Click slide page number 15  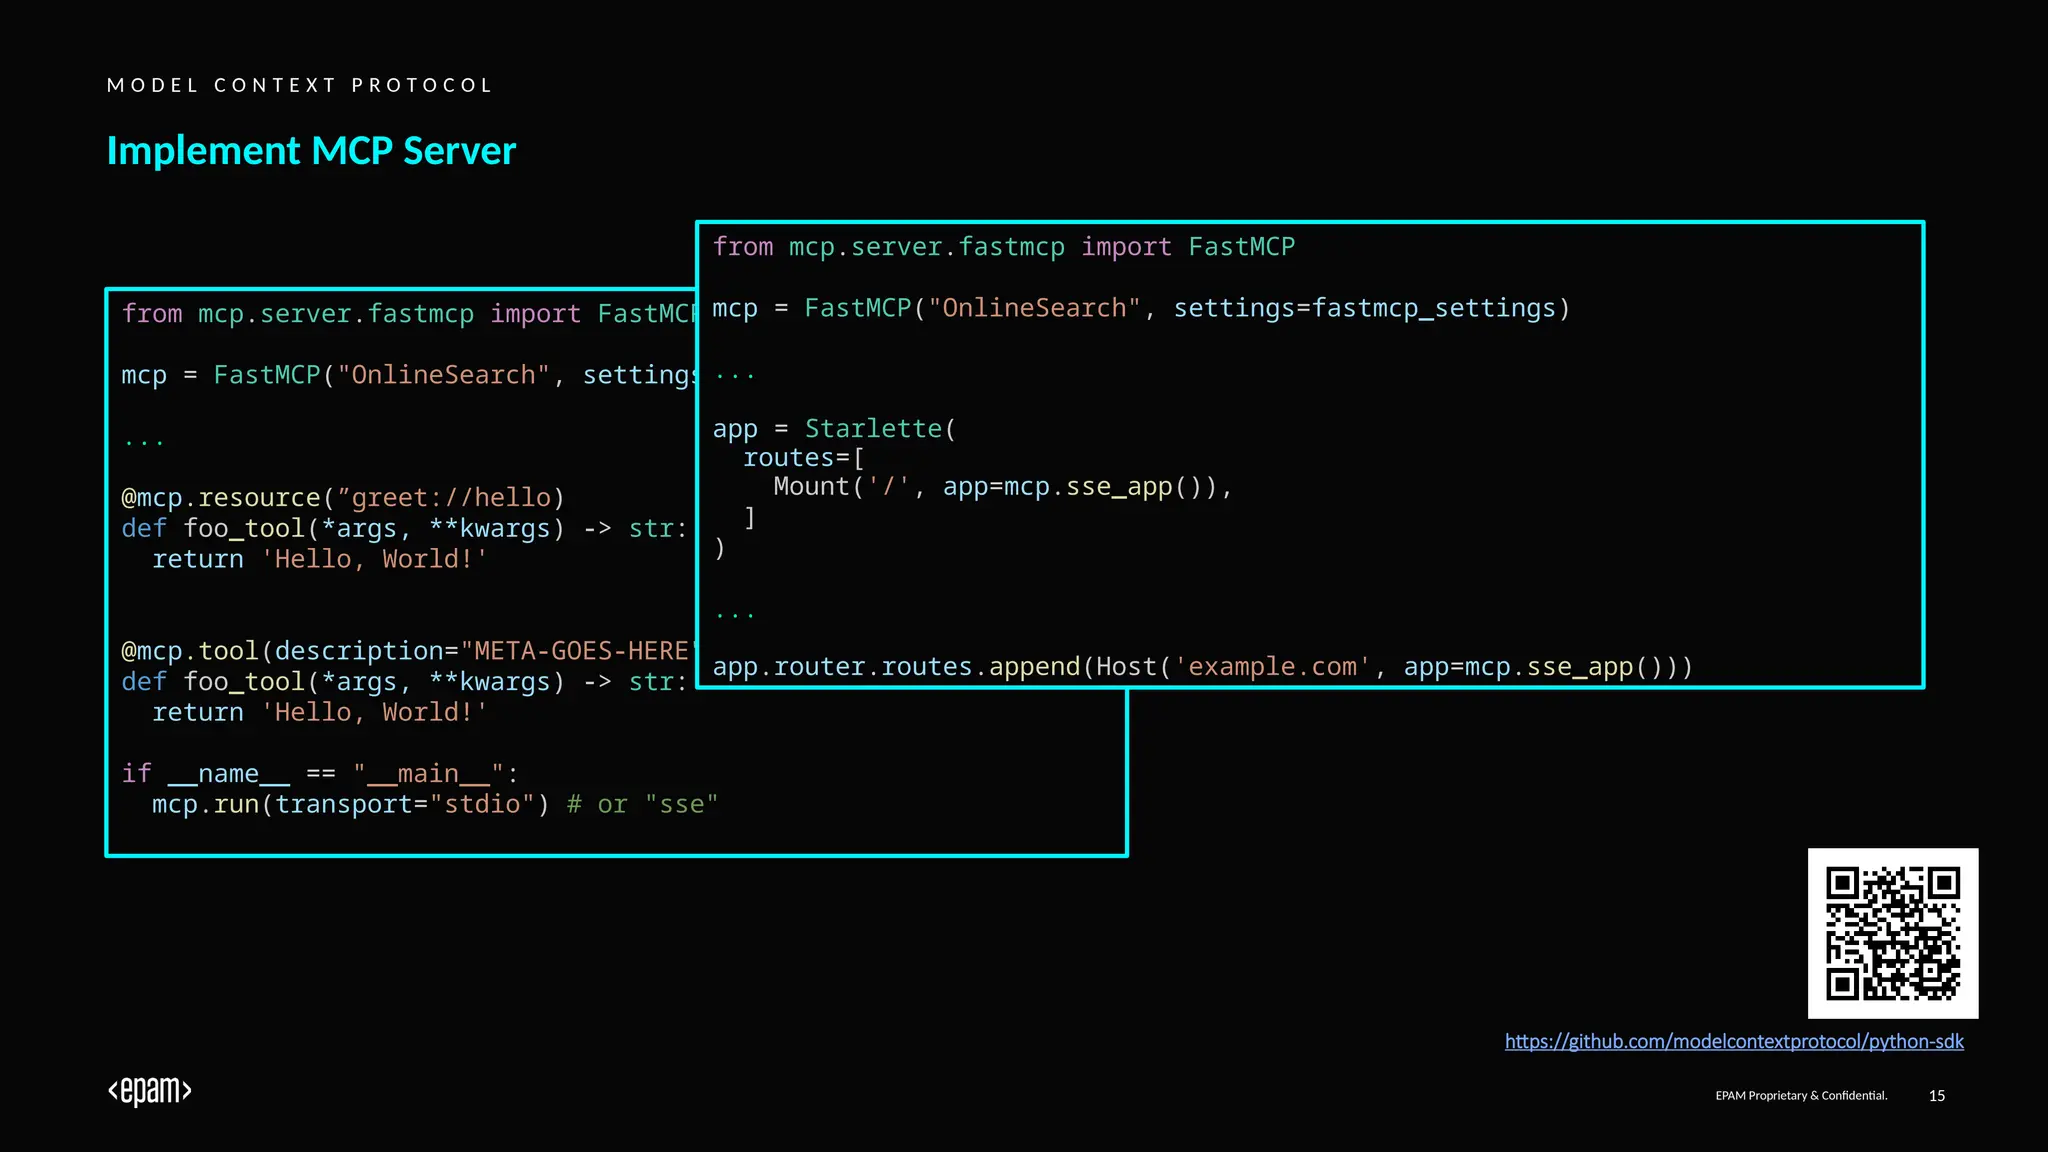point(1936,1096)
